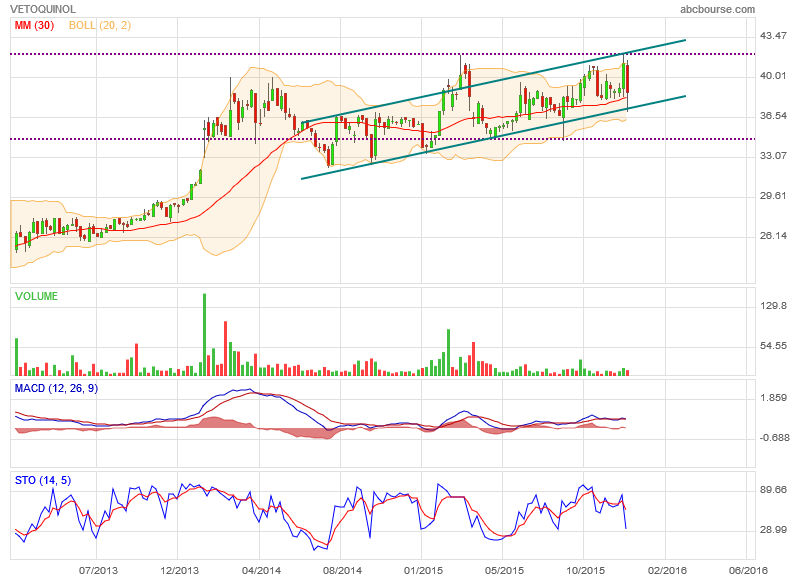Screen dimensions: 800x580
Task: Click the 29.61 price axis value
Action: (x=773, y=196)
